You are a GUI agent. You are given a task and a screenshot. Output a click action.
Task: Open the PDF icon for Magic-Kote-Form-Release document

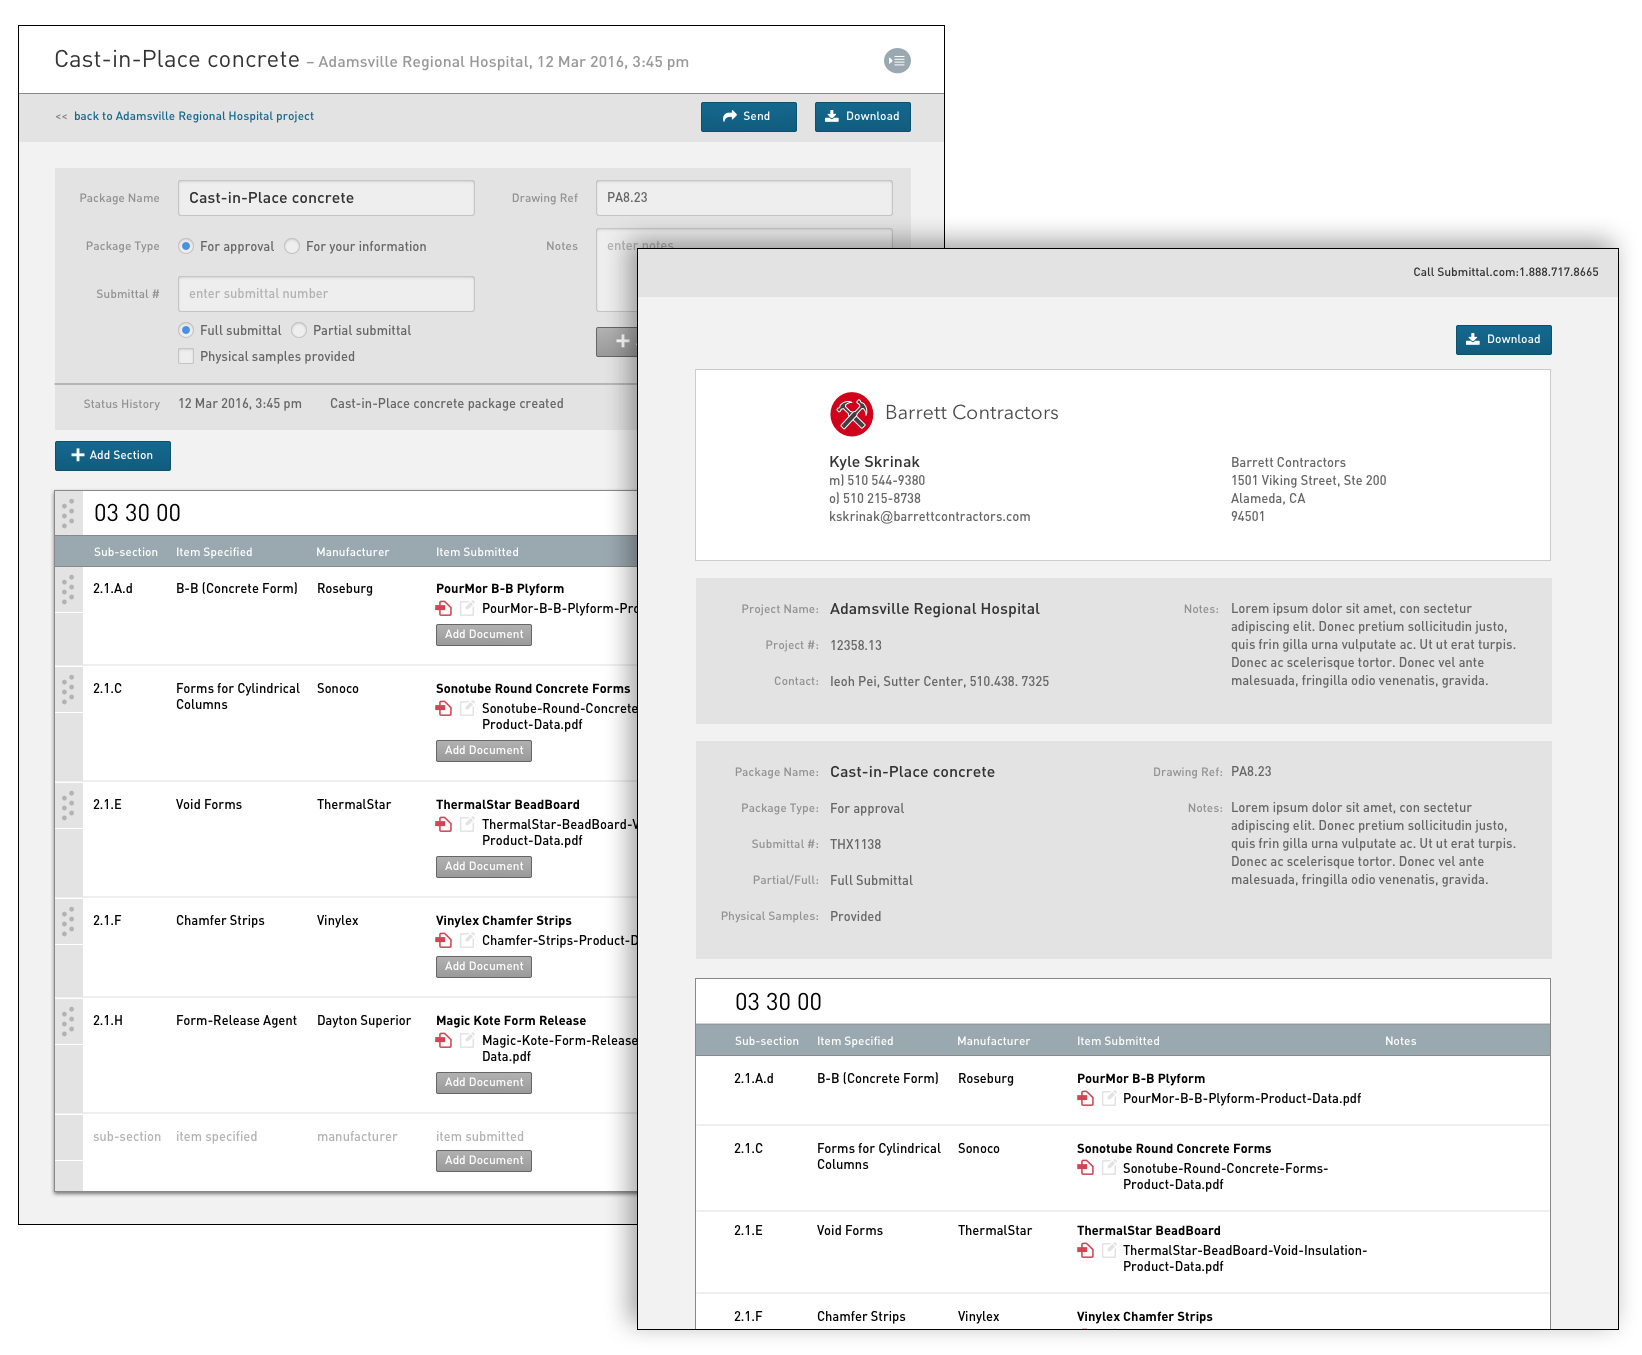point(444,1040)
